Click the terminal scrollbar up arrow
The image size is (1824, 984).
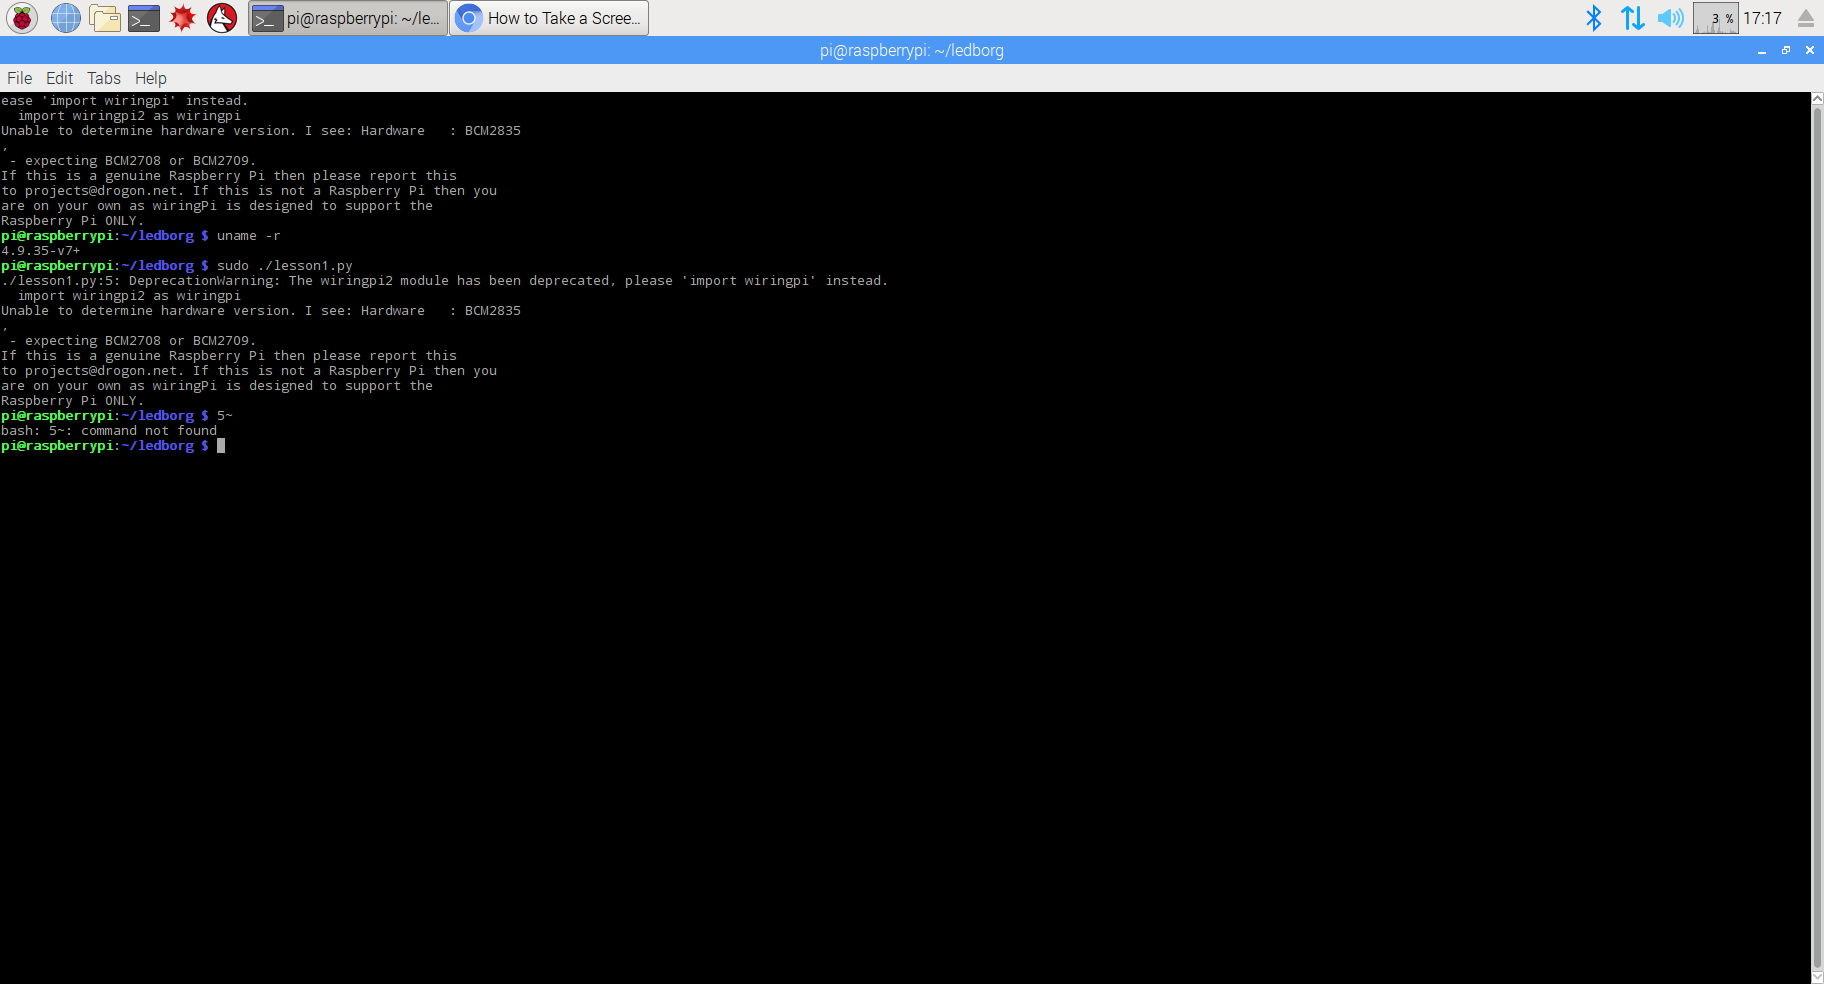[x=1817, y=99]
